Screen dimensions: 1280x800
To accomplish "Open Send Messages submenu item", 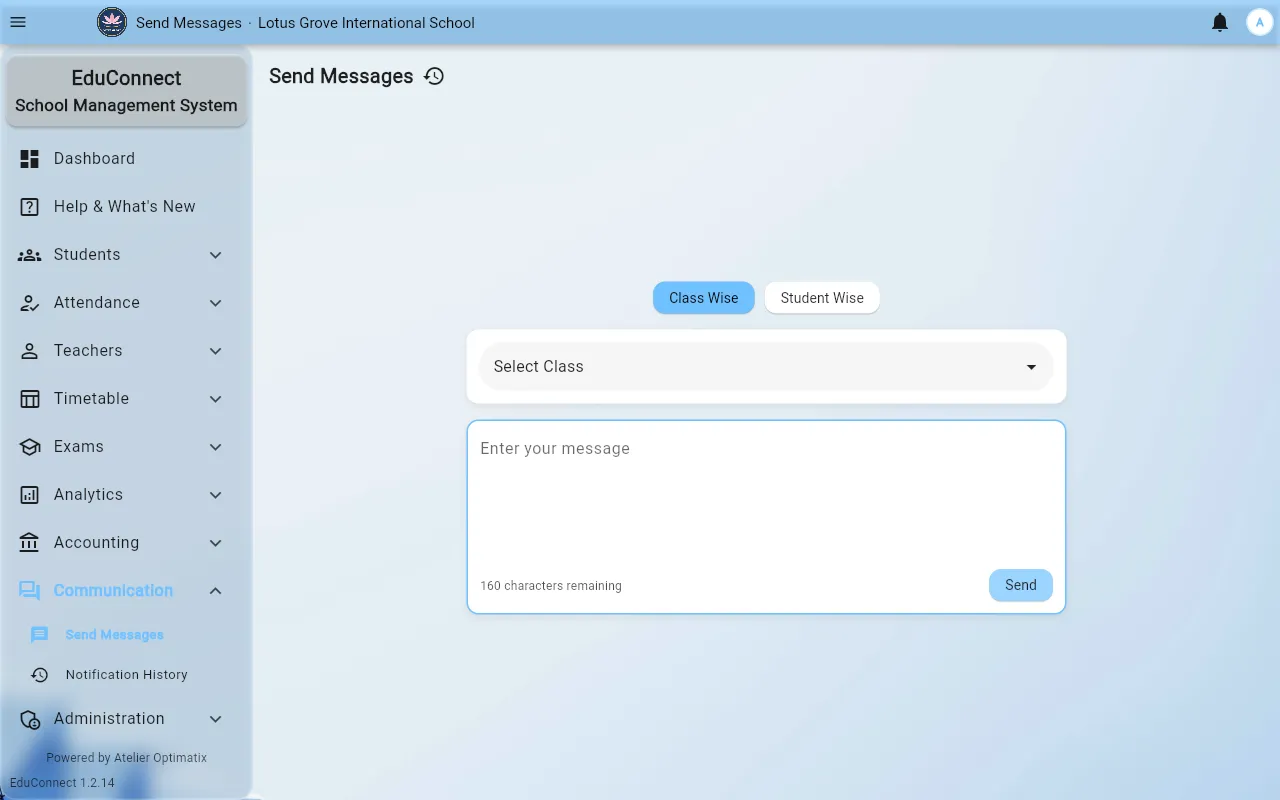I will tap(126, 634).
